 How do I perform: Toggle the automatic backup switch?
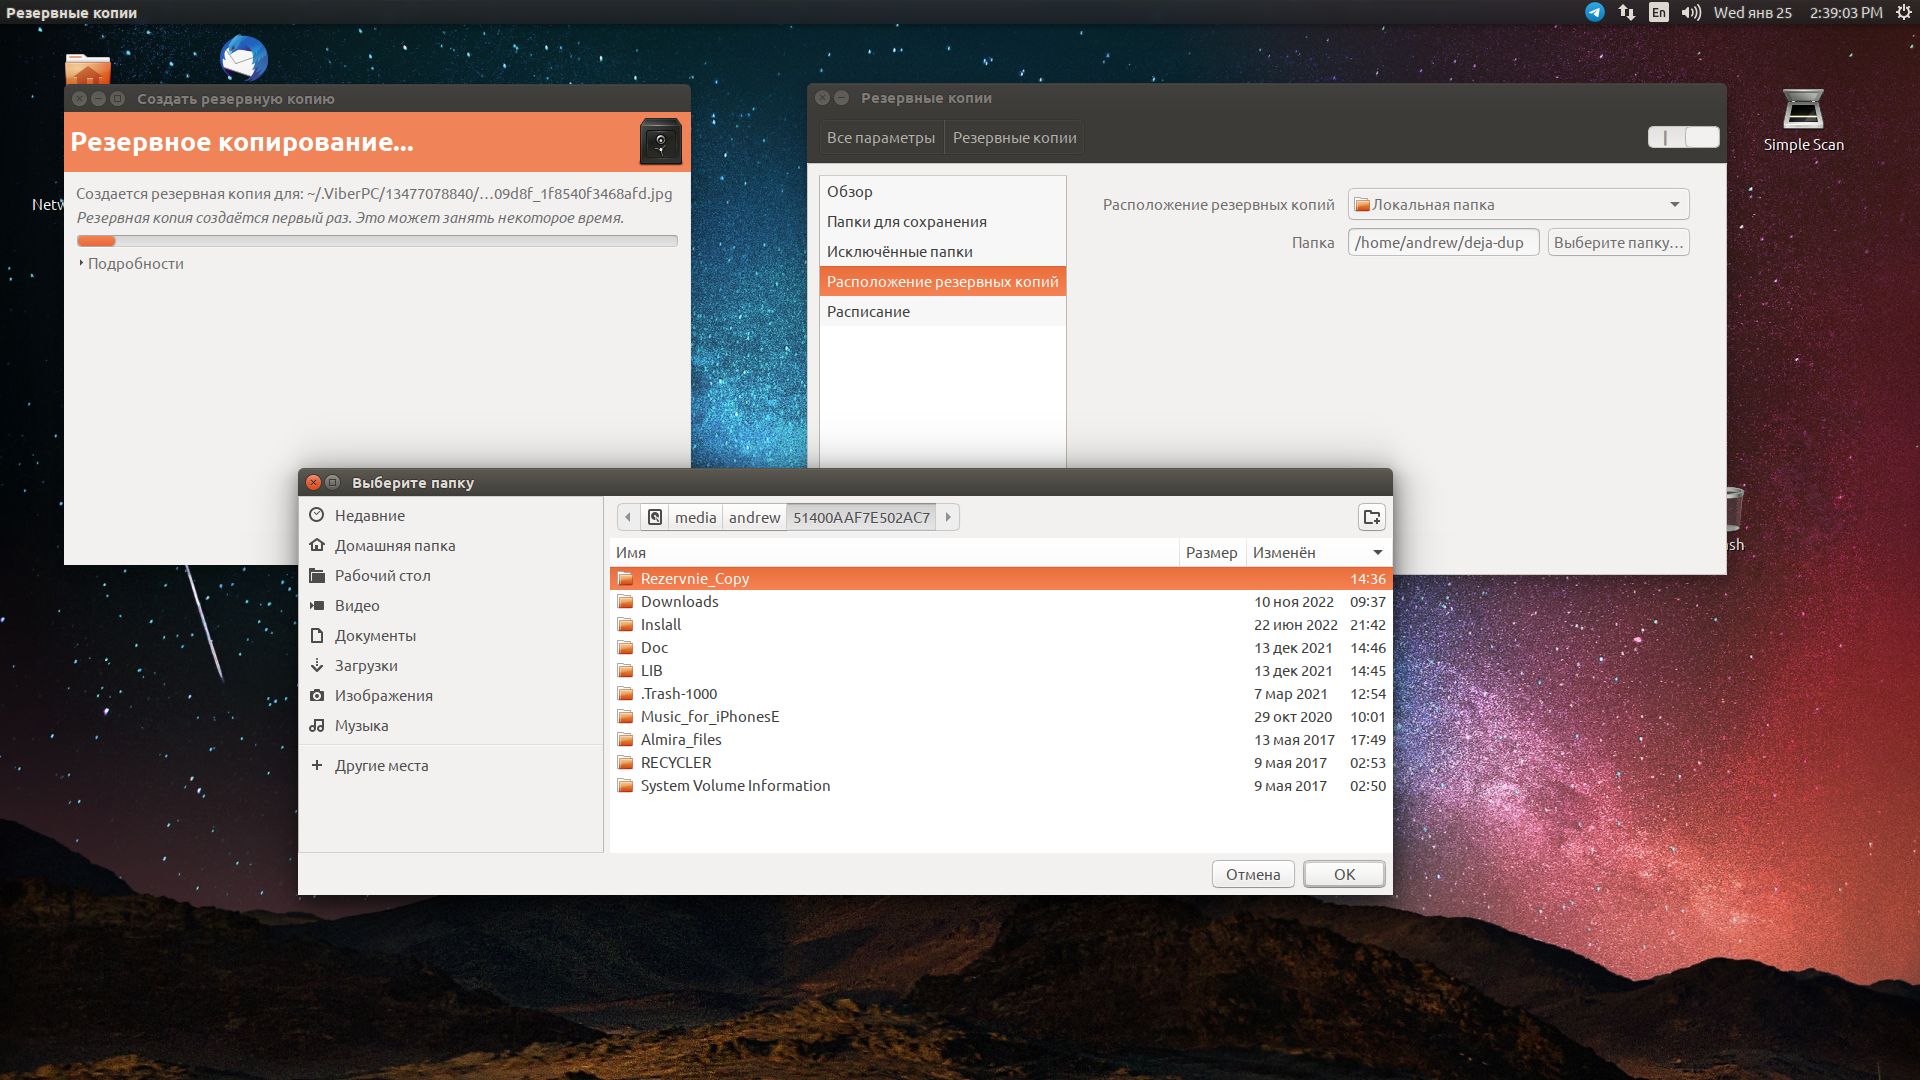pyautogui.click(x=1683, y=138)
